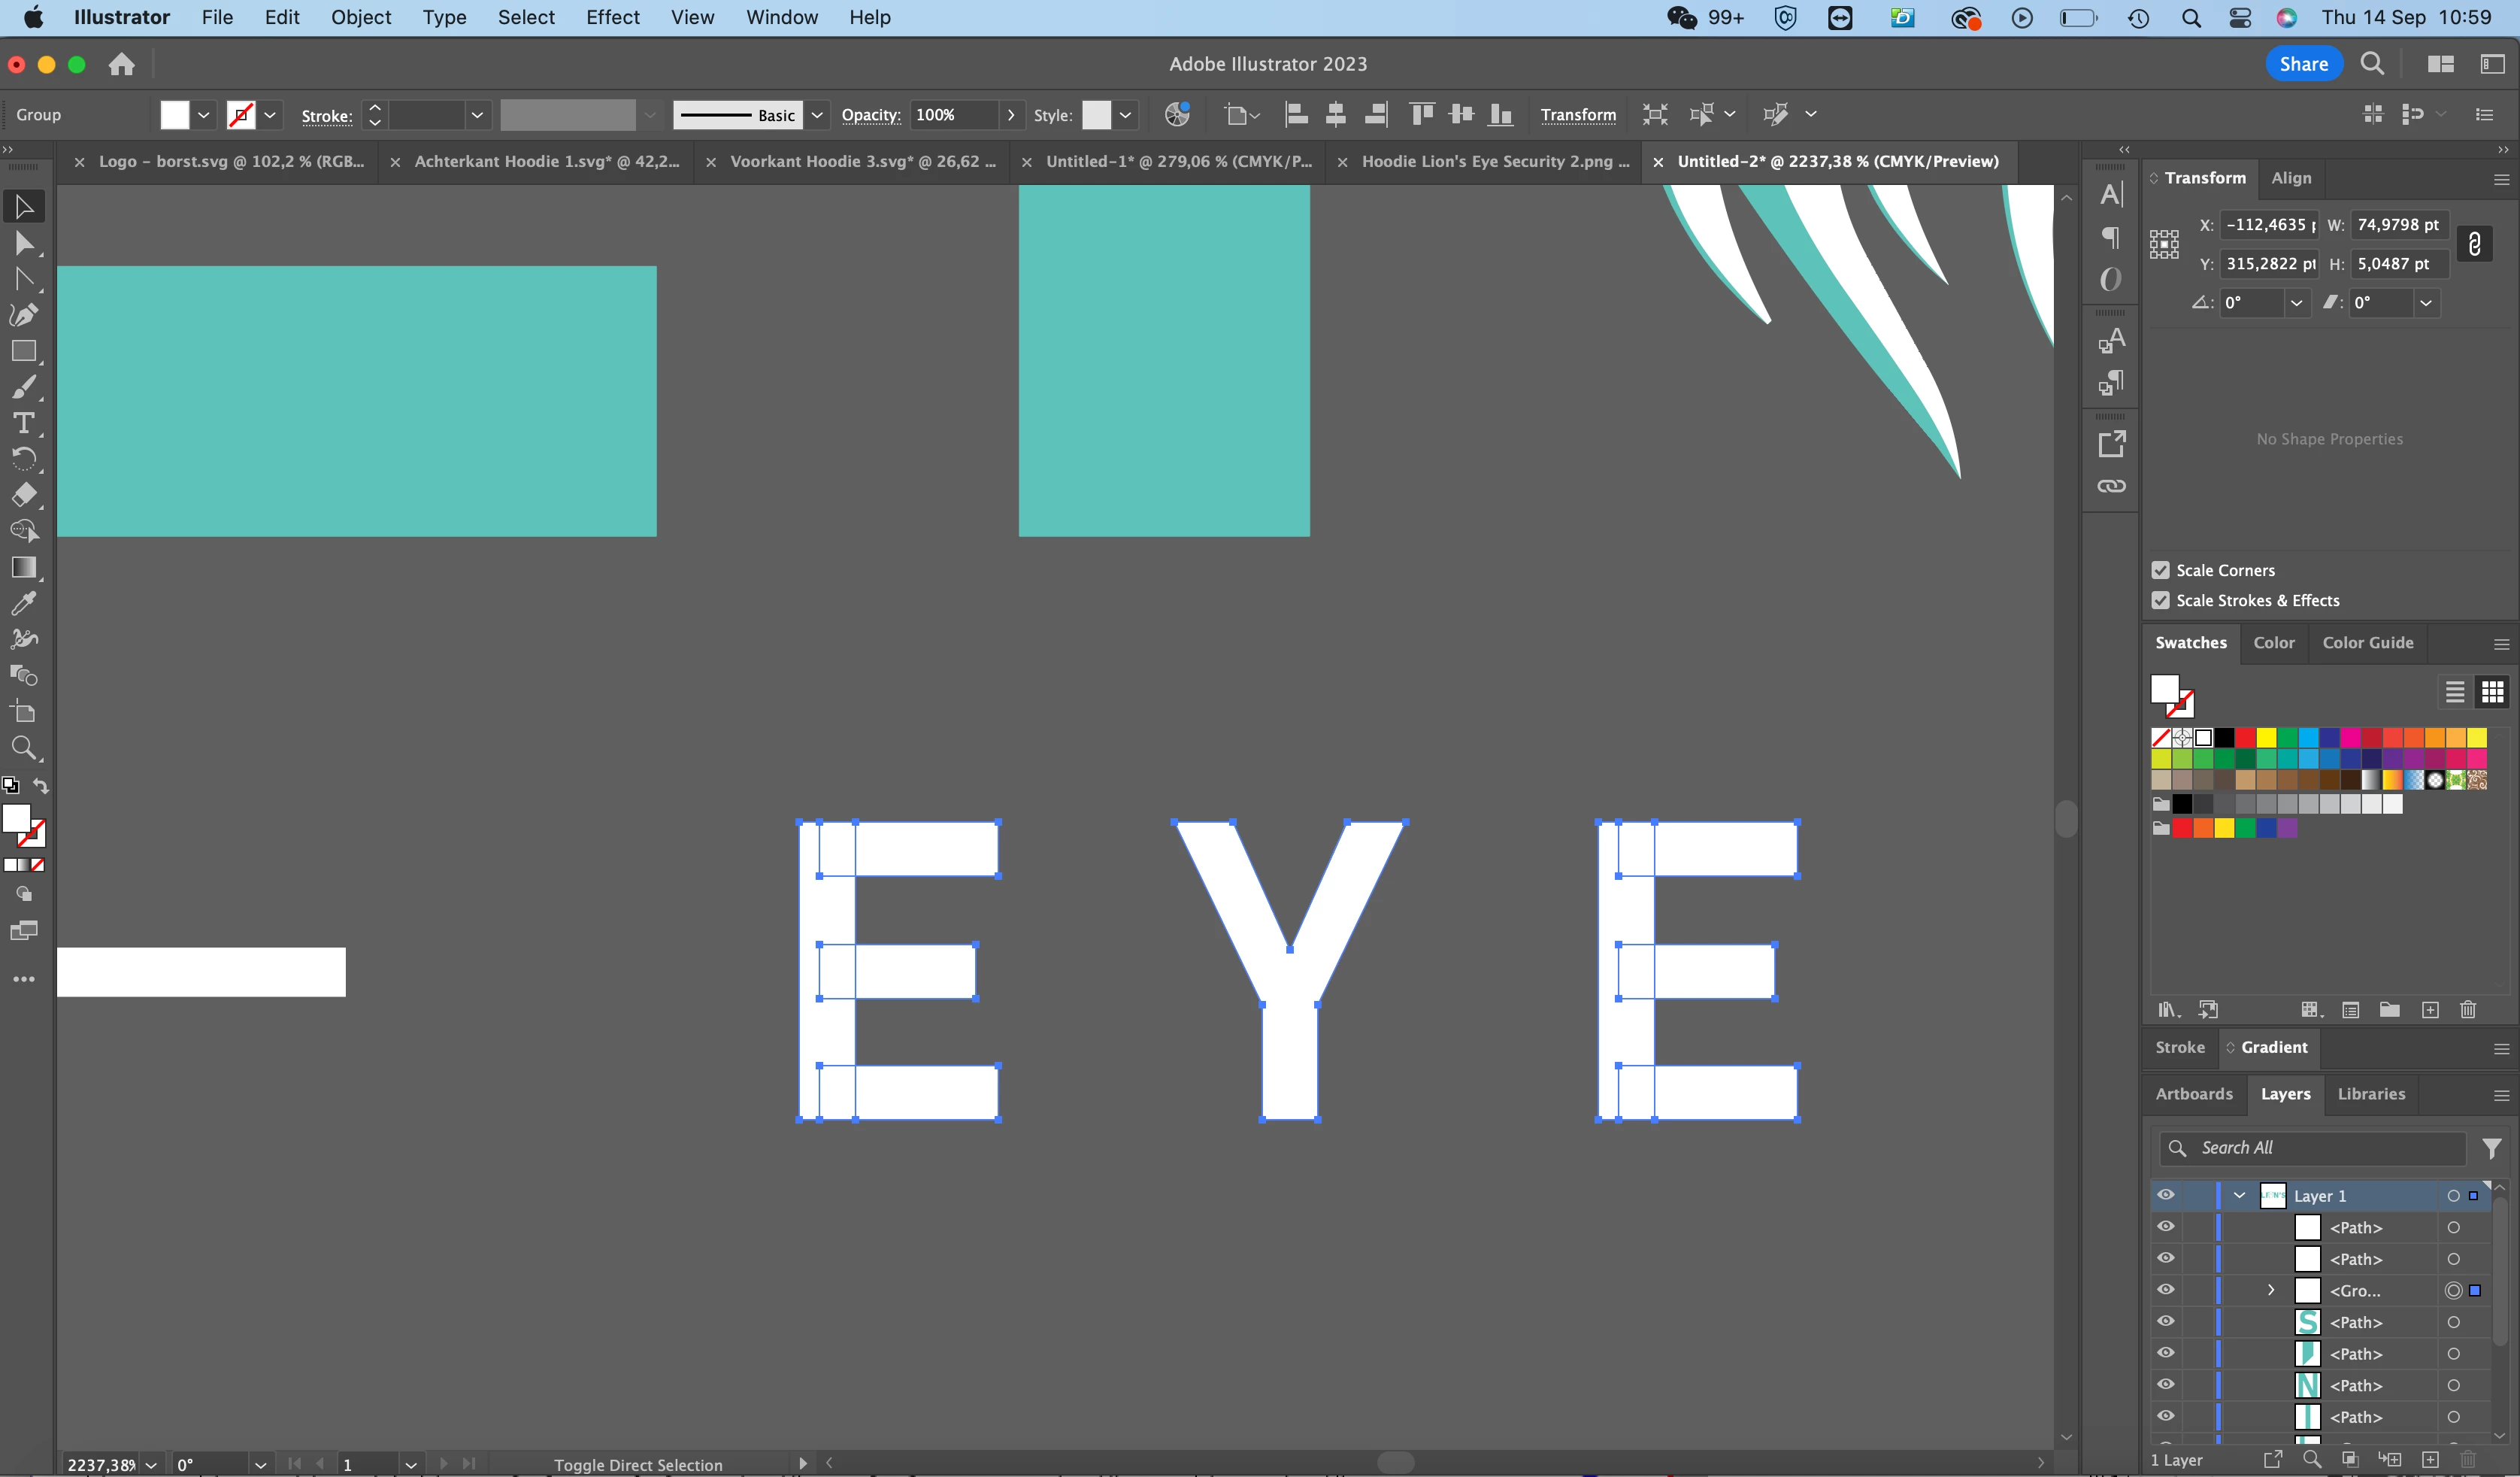
Task: Hide Layer 1 using eye icon
Action: point(2166,1195)
